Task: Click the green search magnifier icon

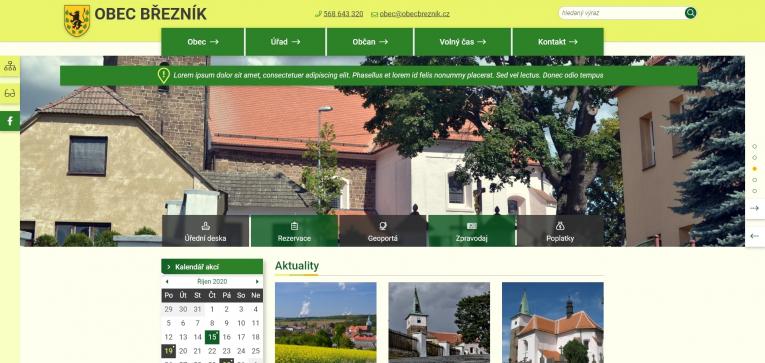Action: click(690, 13)
